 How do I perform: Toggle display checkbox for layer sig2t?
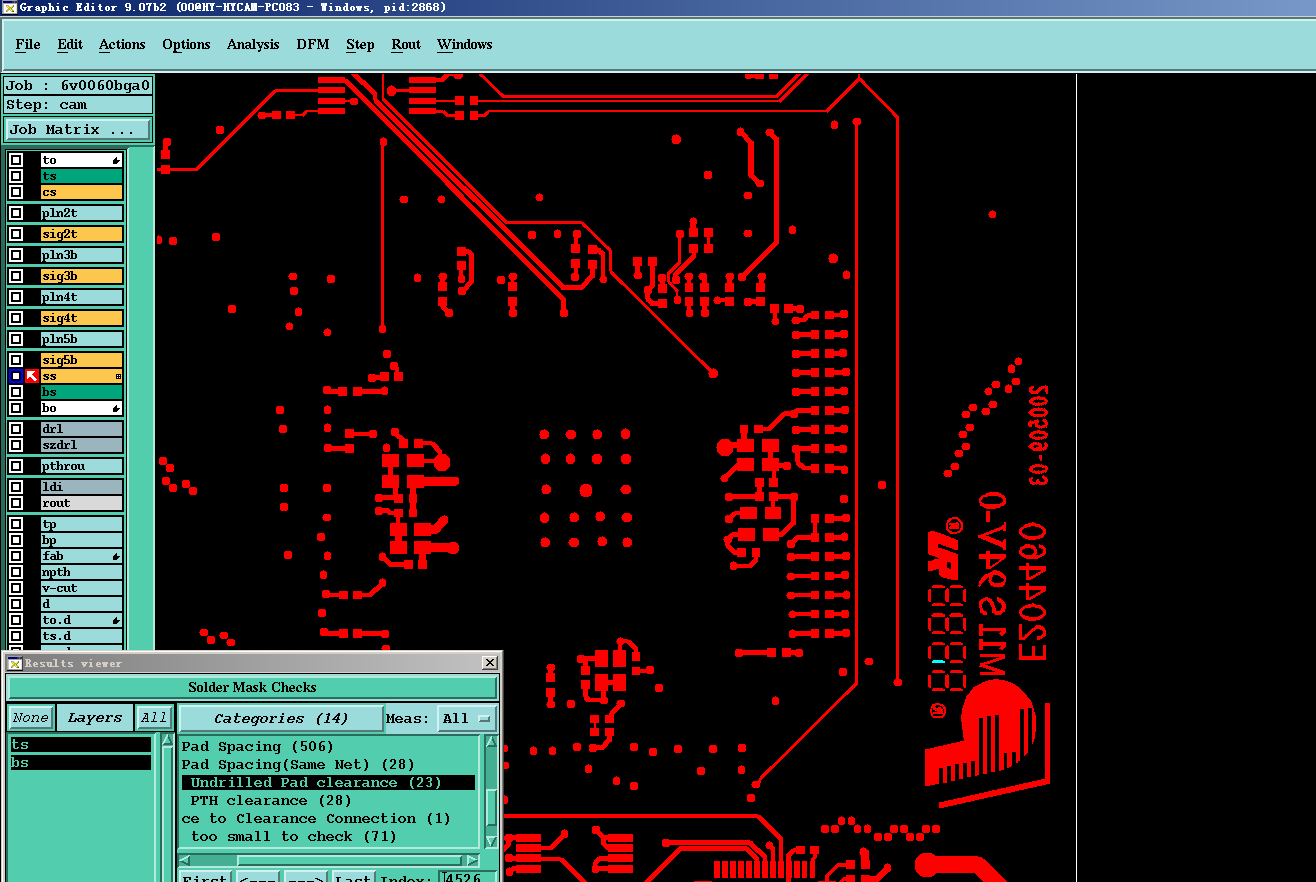tap(16, 234)
